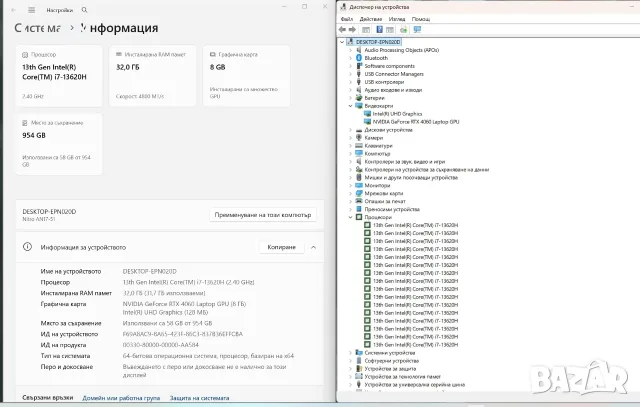Select the Софтуерни устройства tree row
Screen dimensions: 640x407
click(x=391, y=361)
